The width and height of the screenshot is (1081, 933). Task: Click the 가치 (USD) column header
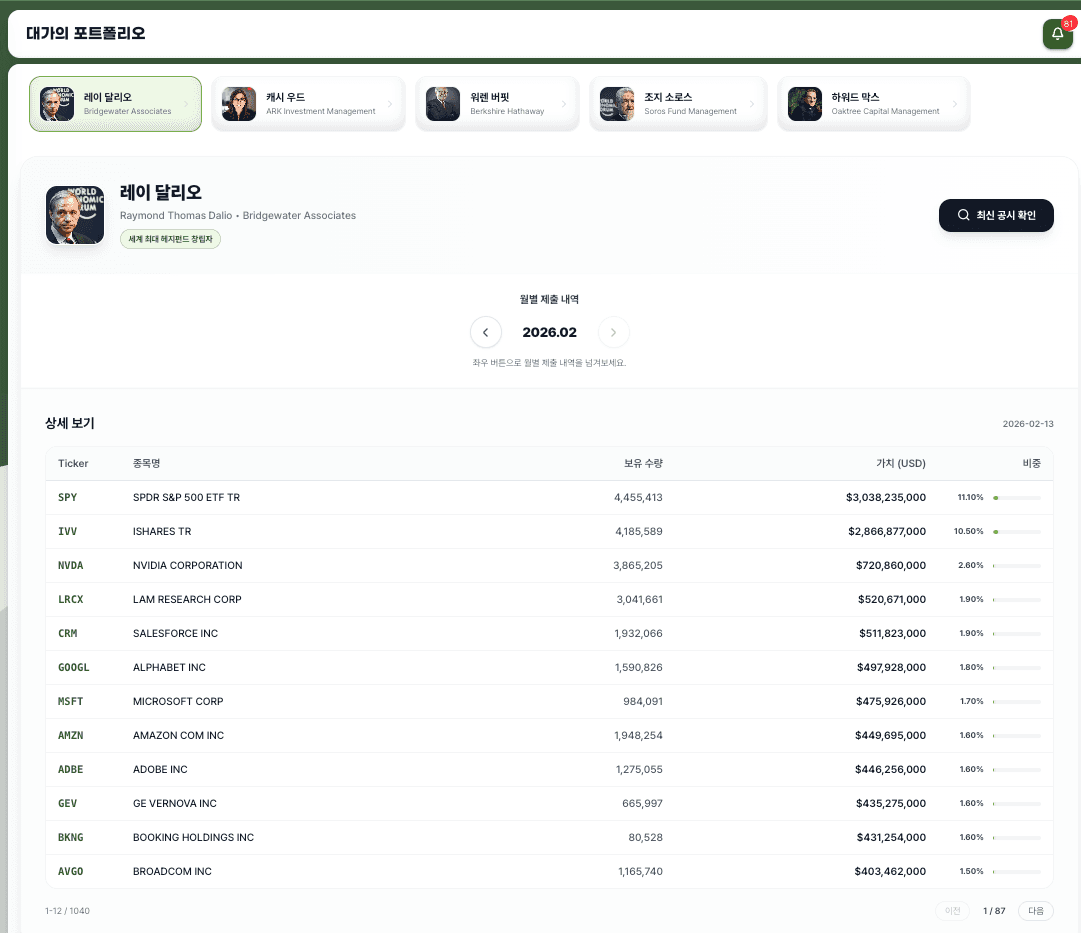point(900,463)
